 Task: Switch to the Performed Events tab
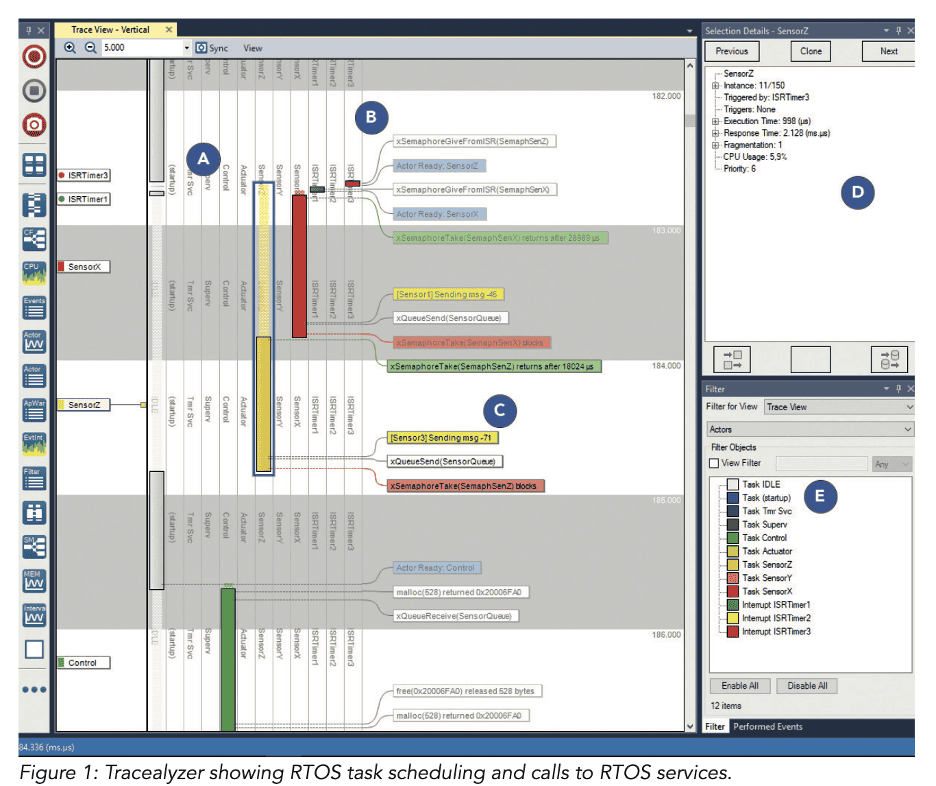click(x=768, y=726)
